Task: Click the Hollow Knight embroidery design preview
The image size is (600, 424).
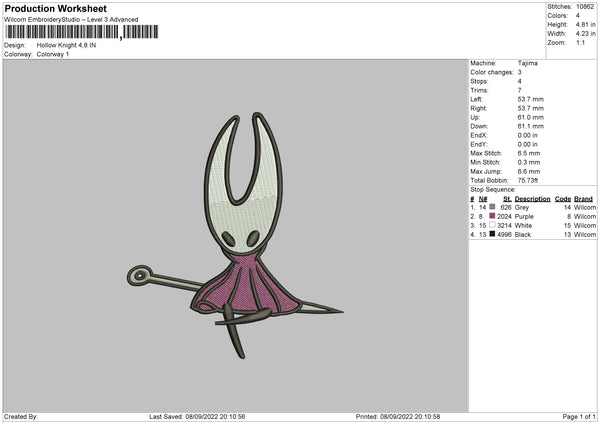Action: pyautogui.click(x=235, y=236)
